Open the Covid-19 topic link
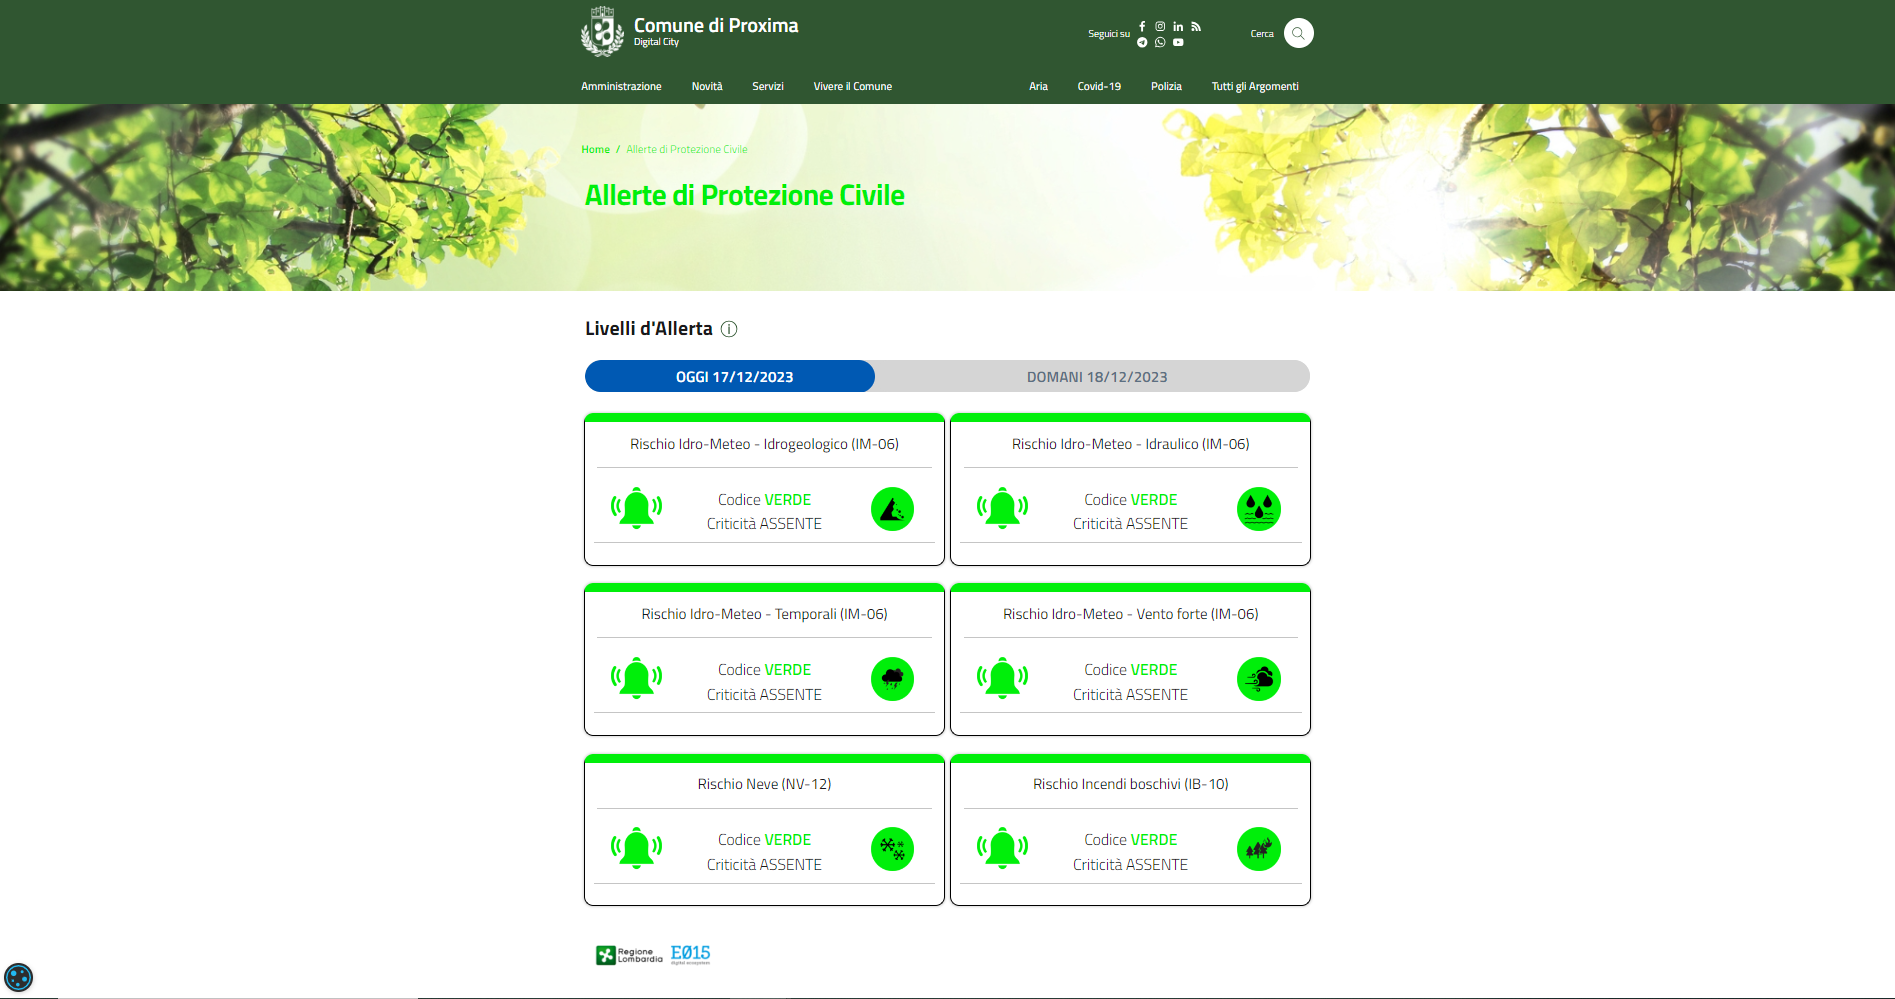 (x=1098, y=86)
